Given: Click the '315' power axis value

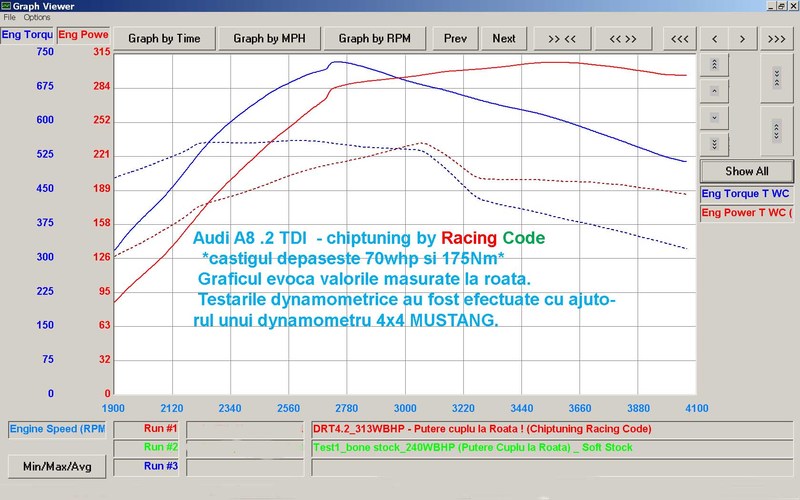Looking at the screenshot, I should click(x=102, y=52).
